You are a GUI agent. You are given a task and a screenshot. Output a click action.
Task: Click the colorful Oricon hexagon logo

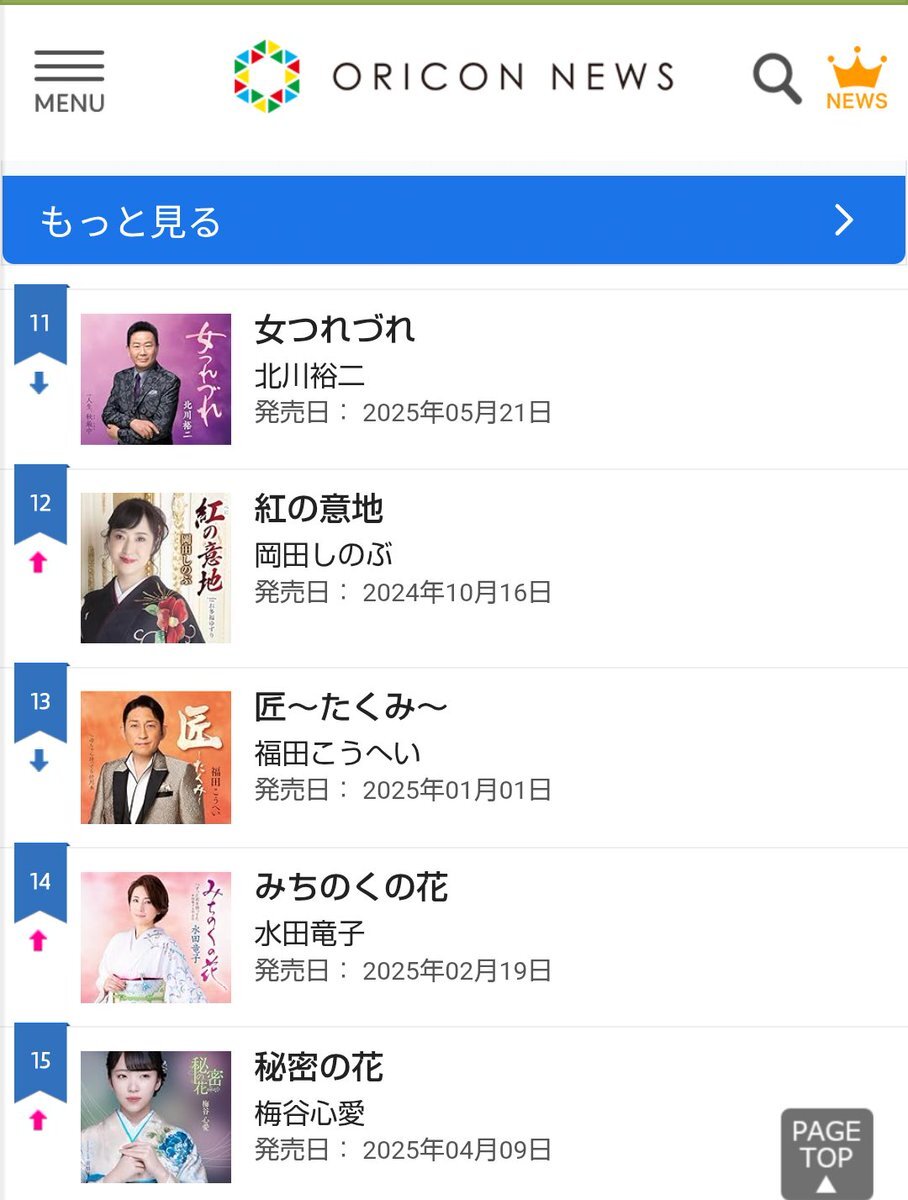point(267,76)
